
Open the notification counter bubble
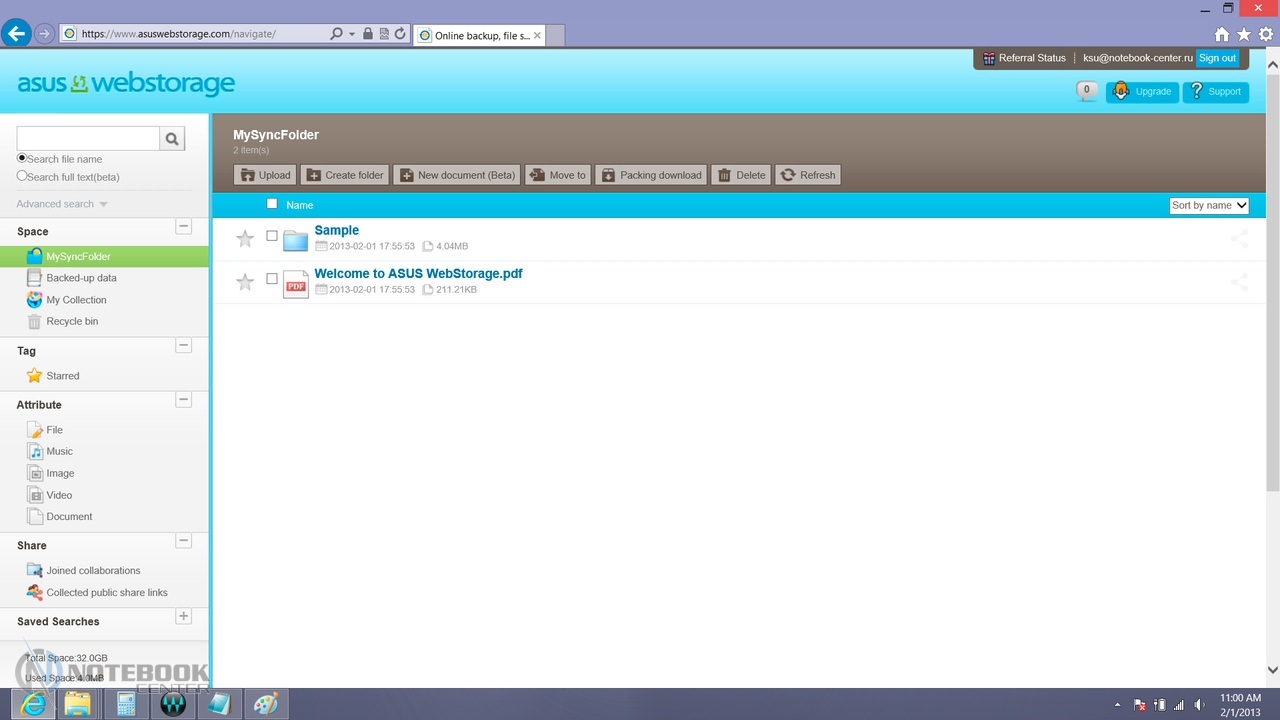[x=1087, y=91]
